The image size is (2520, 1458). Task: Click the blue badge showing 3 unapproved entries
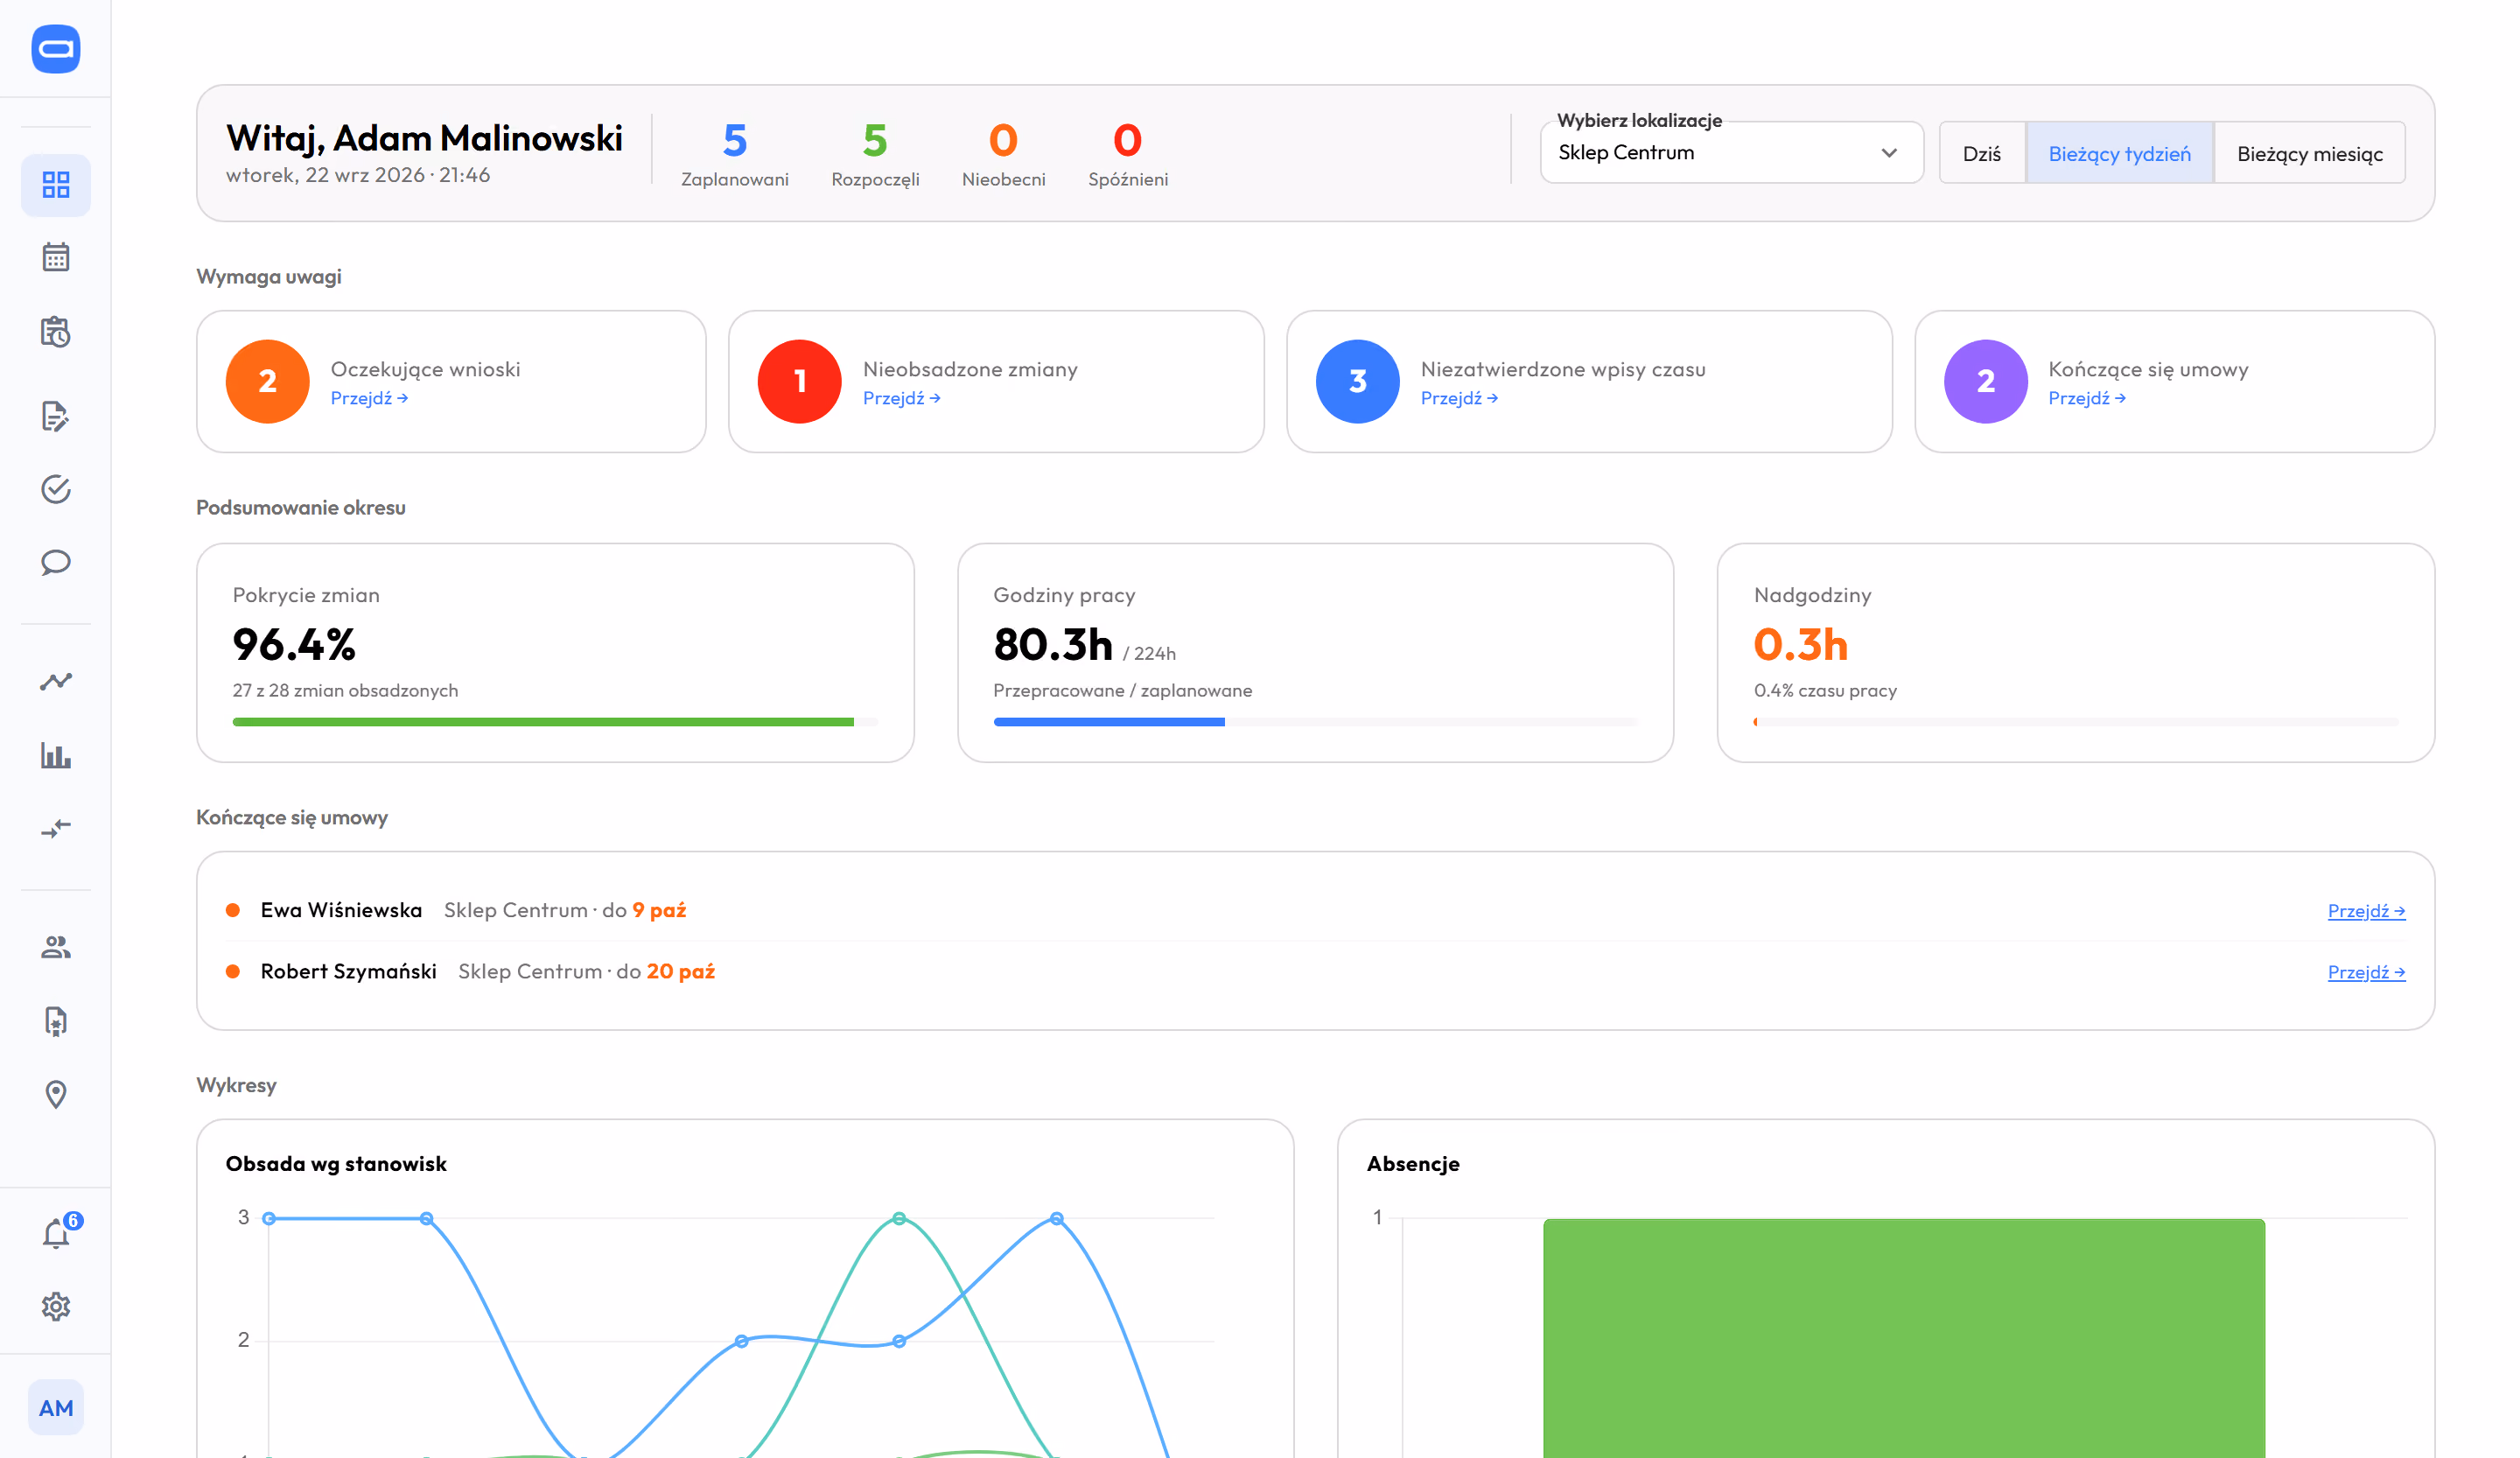coord(1358,381)
